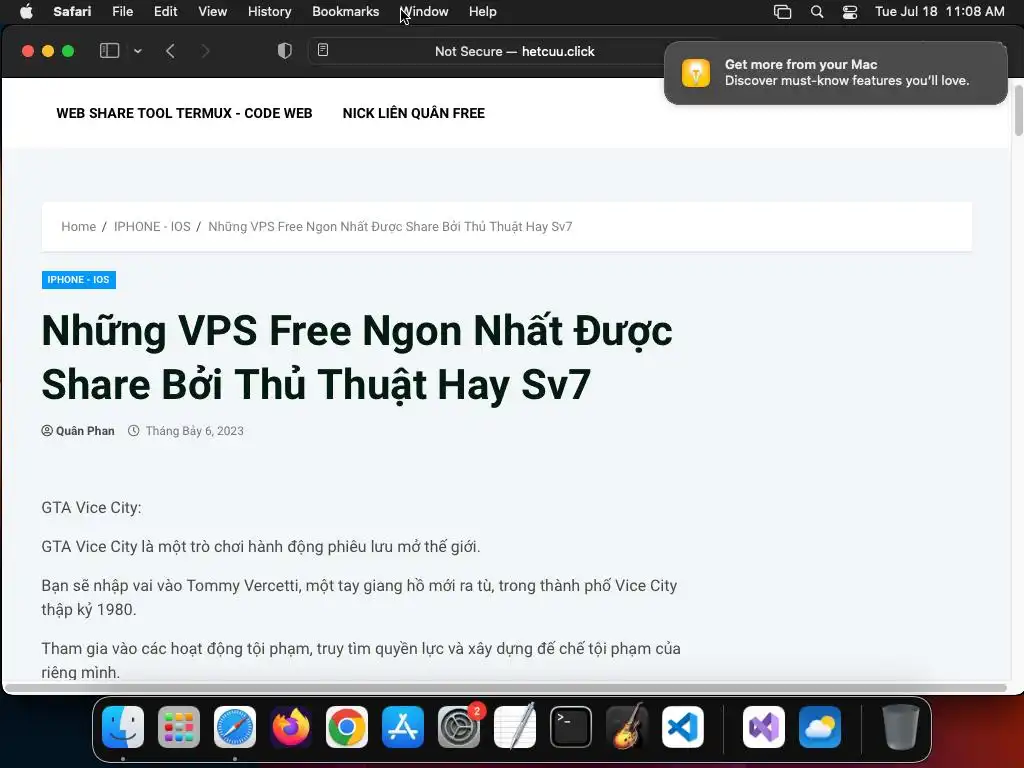This screenshot has width=1024, height=768.
Task: Open Spotlight search icon
Action: pyautogui.click(x=816, y=12)
